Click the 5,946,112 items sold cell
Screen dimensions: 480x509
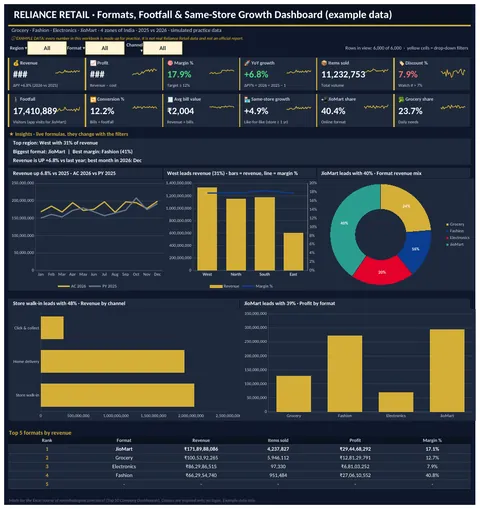[278, 458]
